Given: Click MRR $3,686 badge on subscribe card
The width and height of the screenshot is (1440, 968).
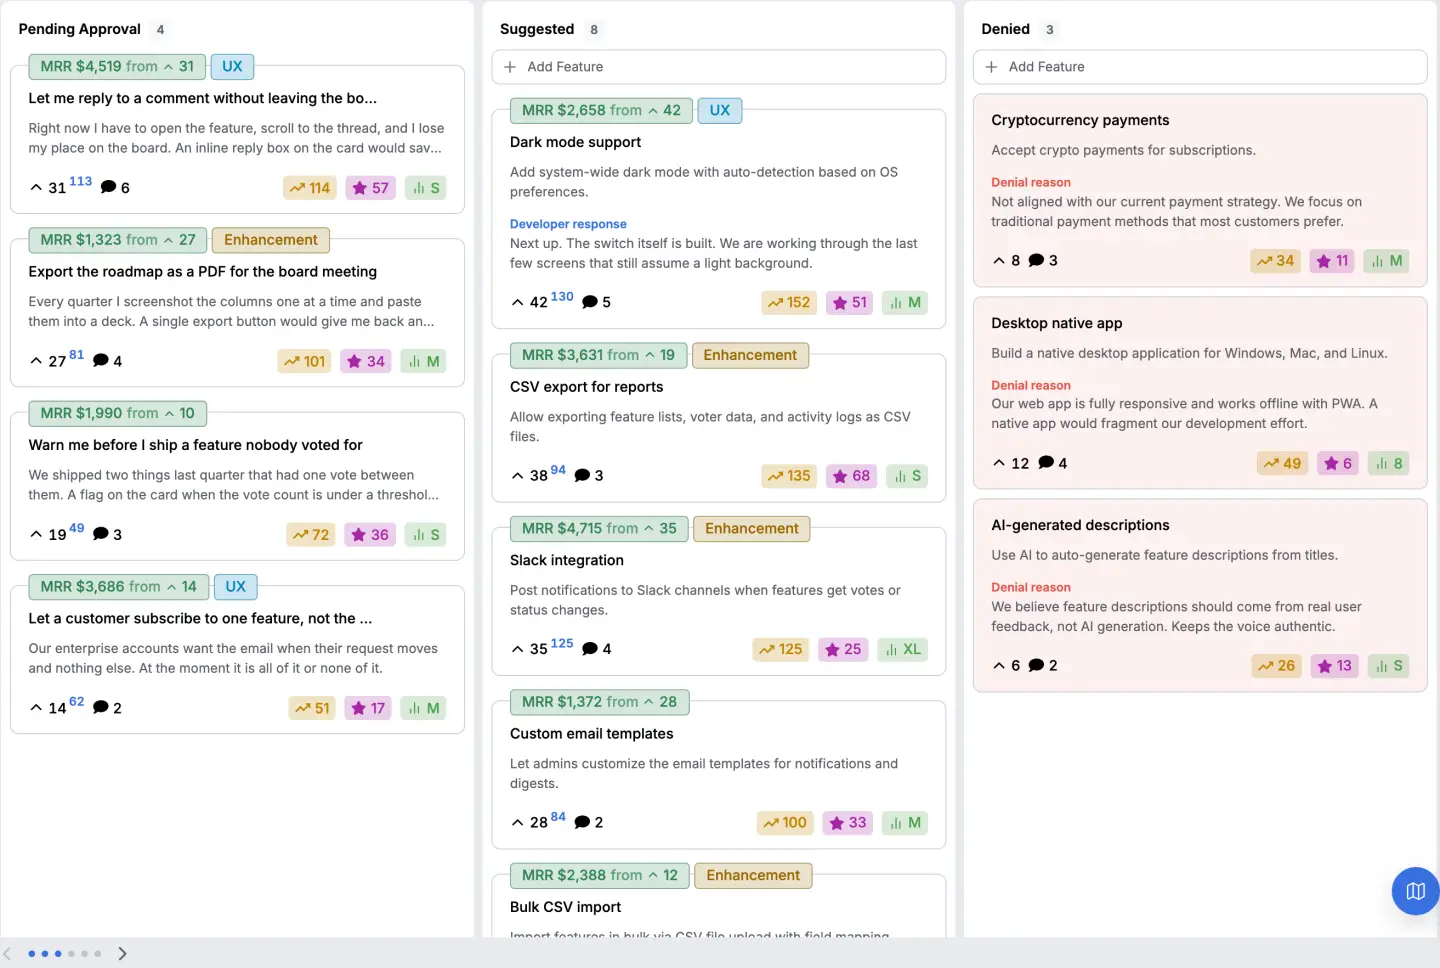Looking at the screenshot, I should pos(119,586).
